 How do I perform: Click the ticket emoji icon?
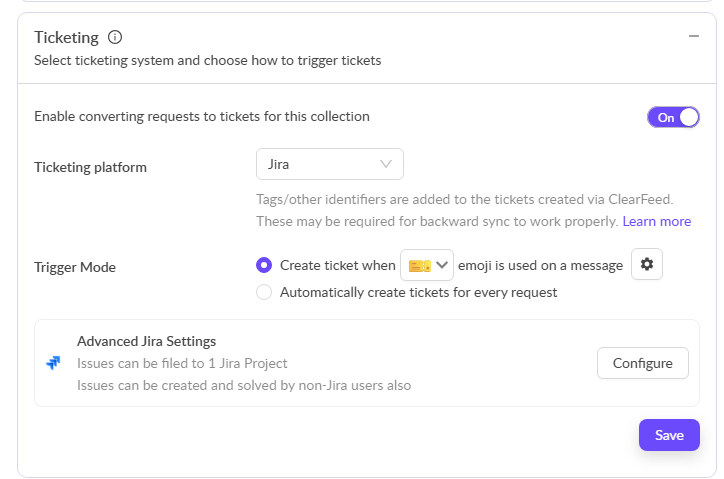pyautogui.click(x=419, y=265)
